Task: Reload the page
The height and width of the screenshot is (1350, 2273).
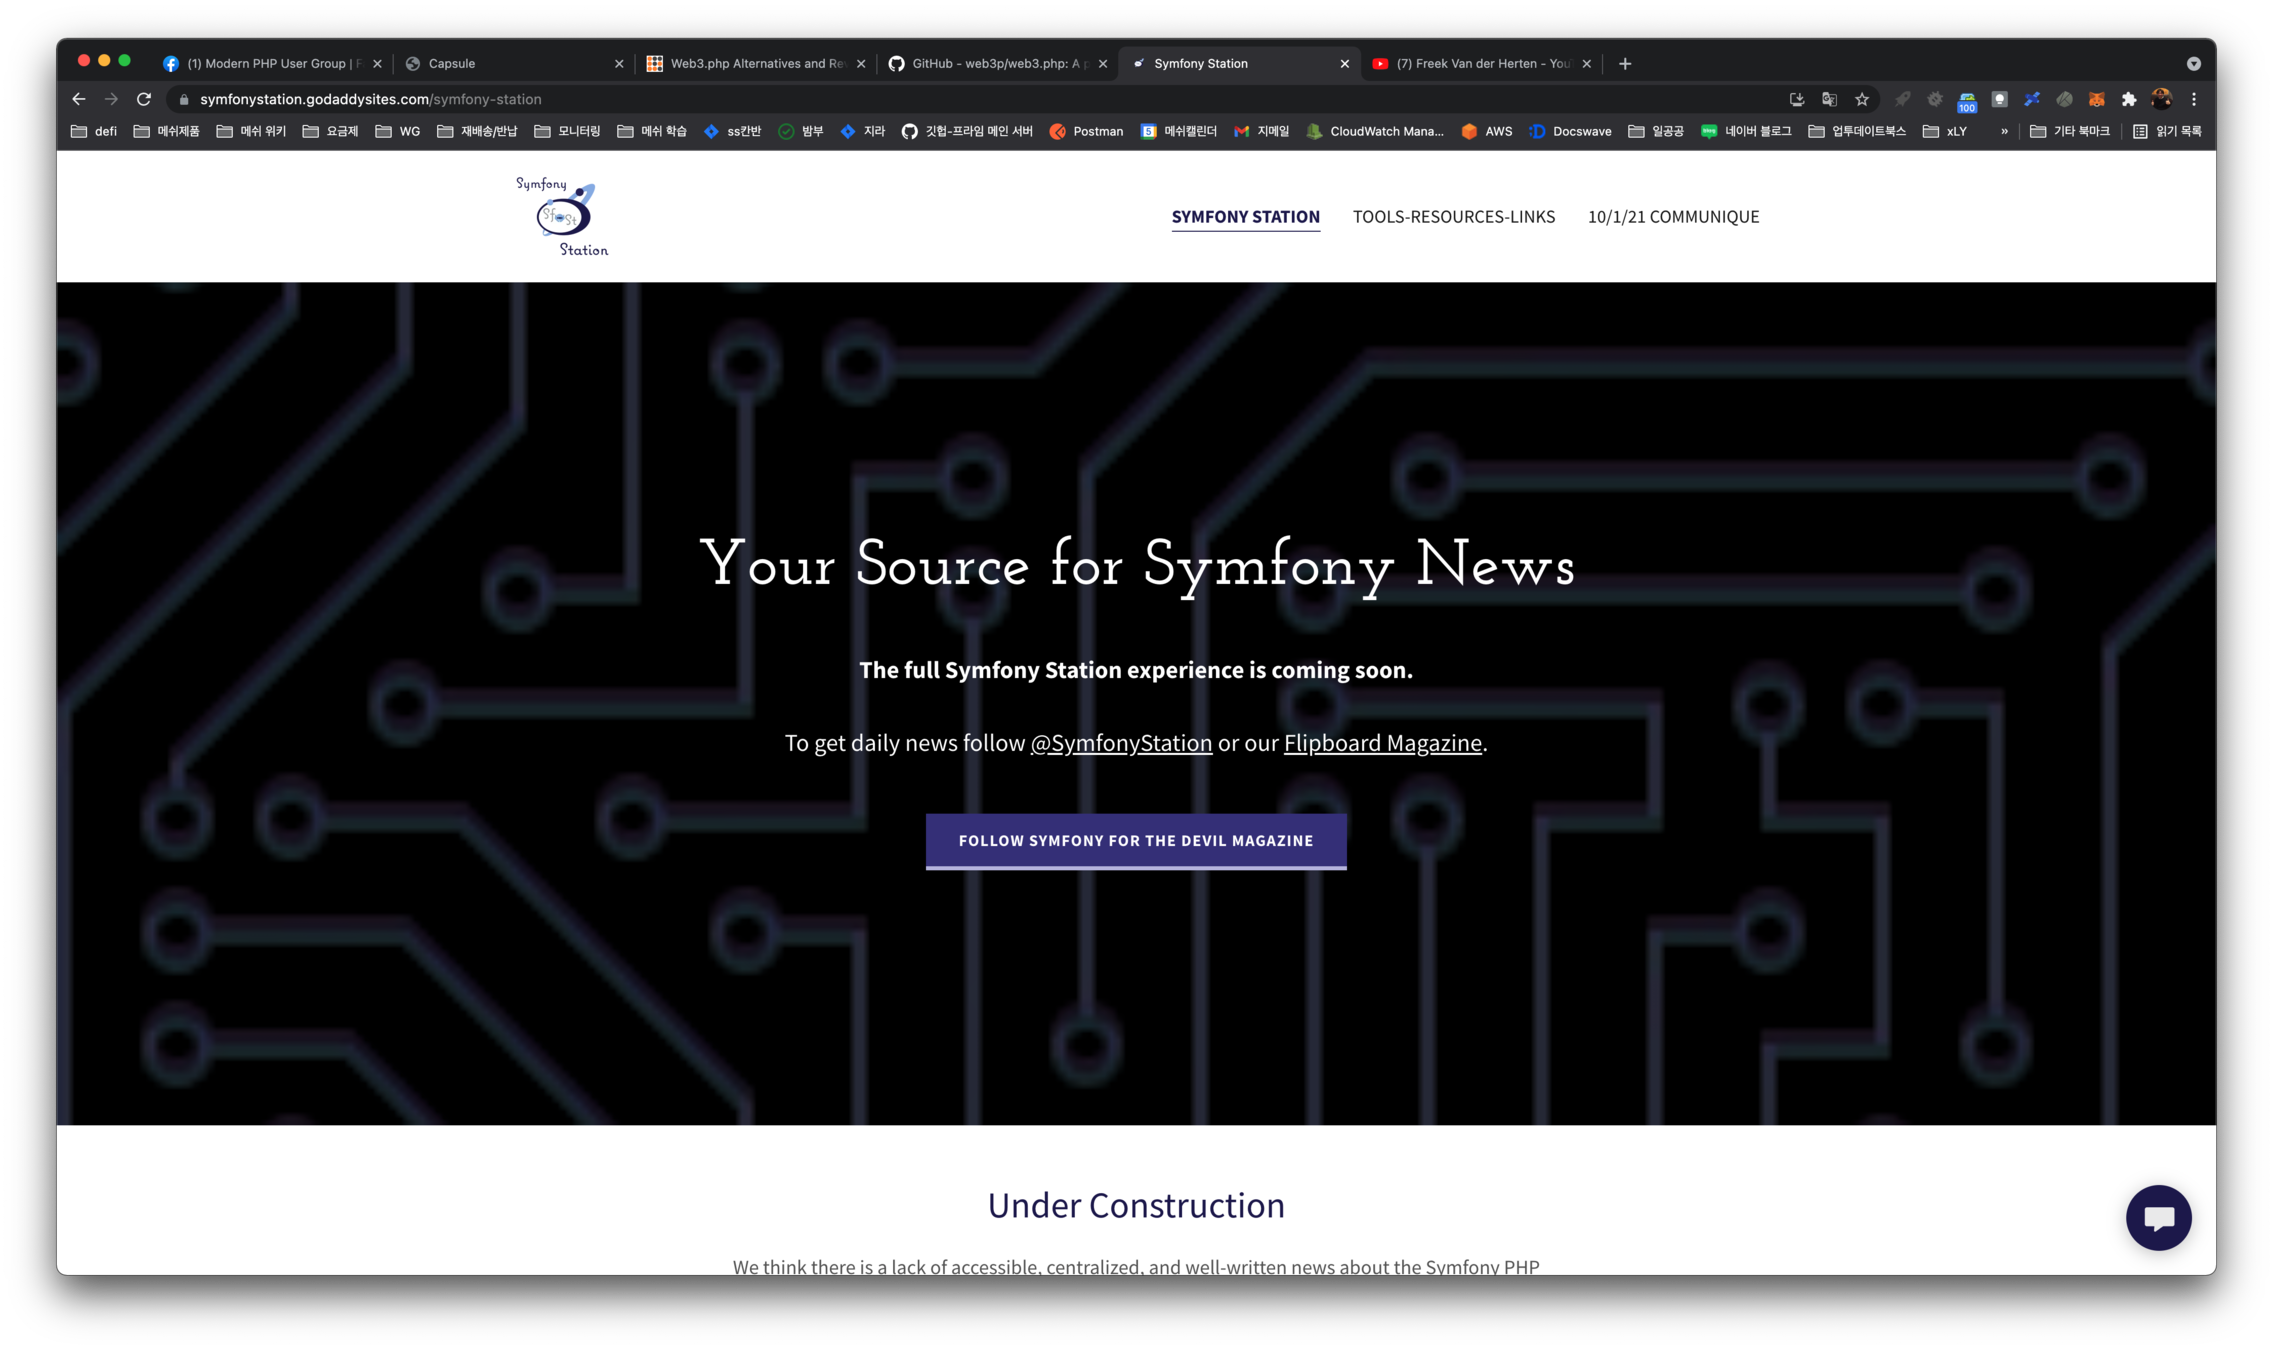Action: click(144, 99)
